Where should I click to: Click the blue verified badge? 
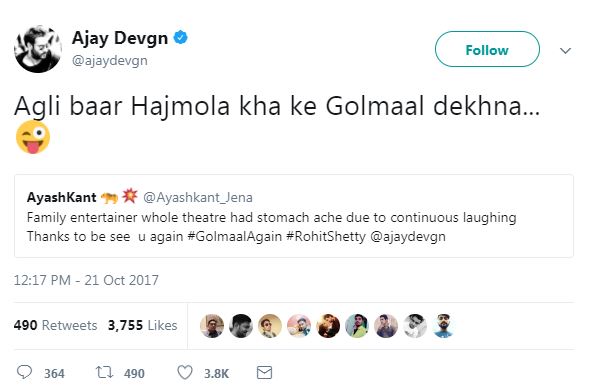(x=180, y=37)
